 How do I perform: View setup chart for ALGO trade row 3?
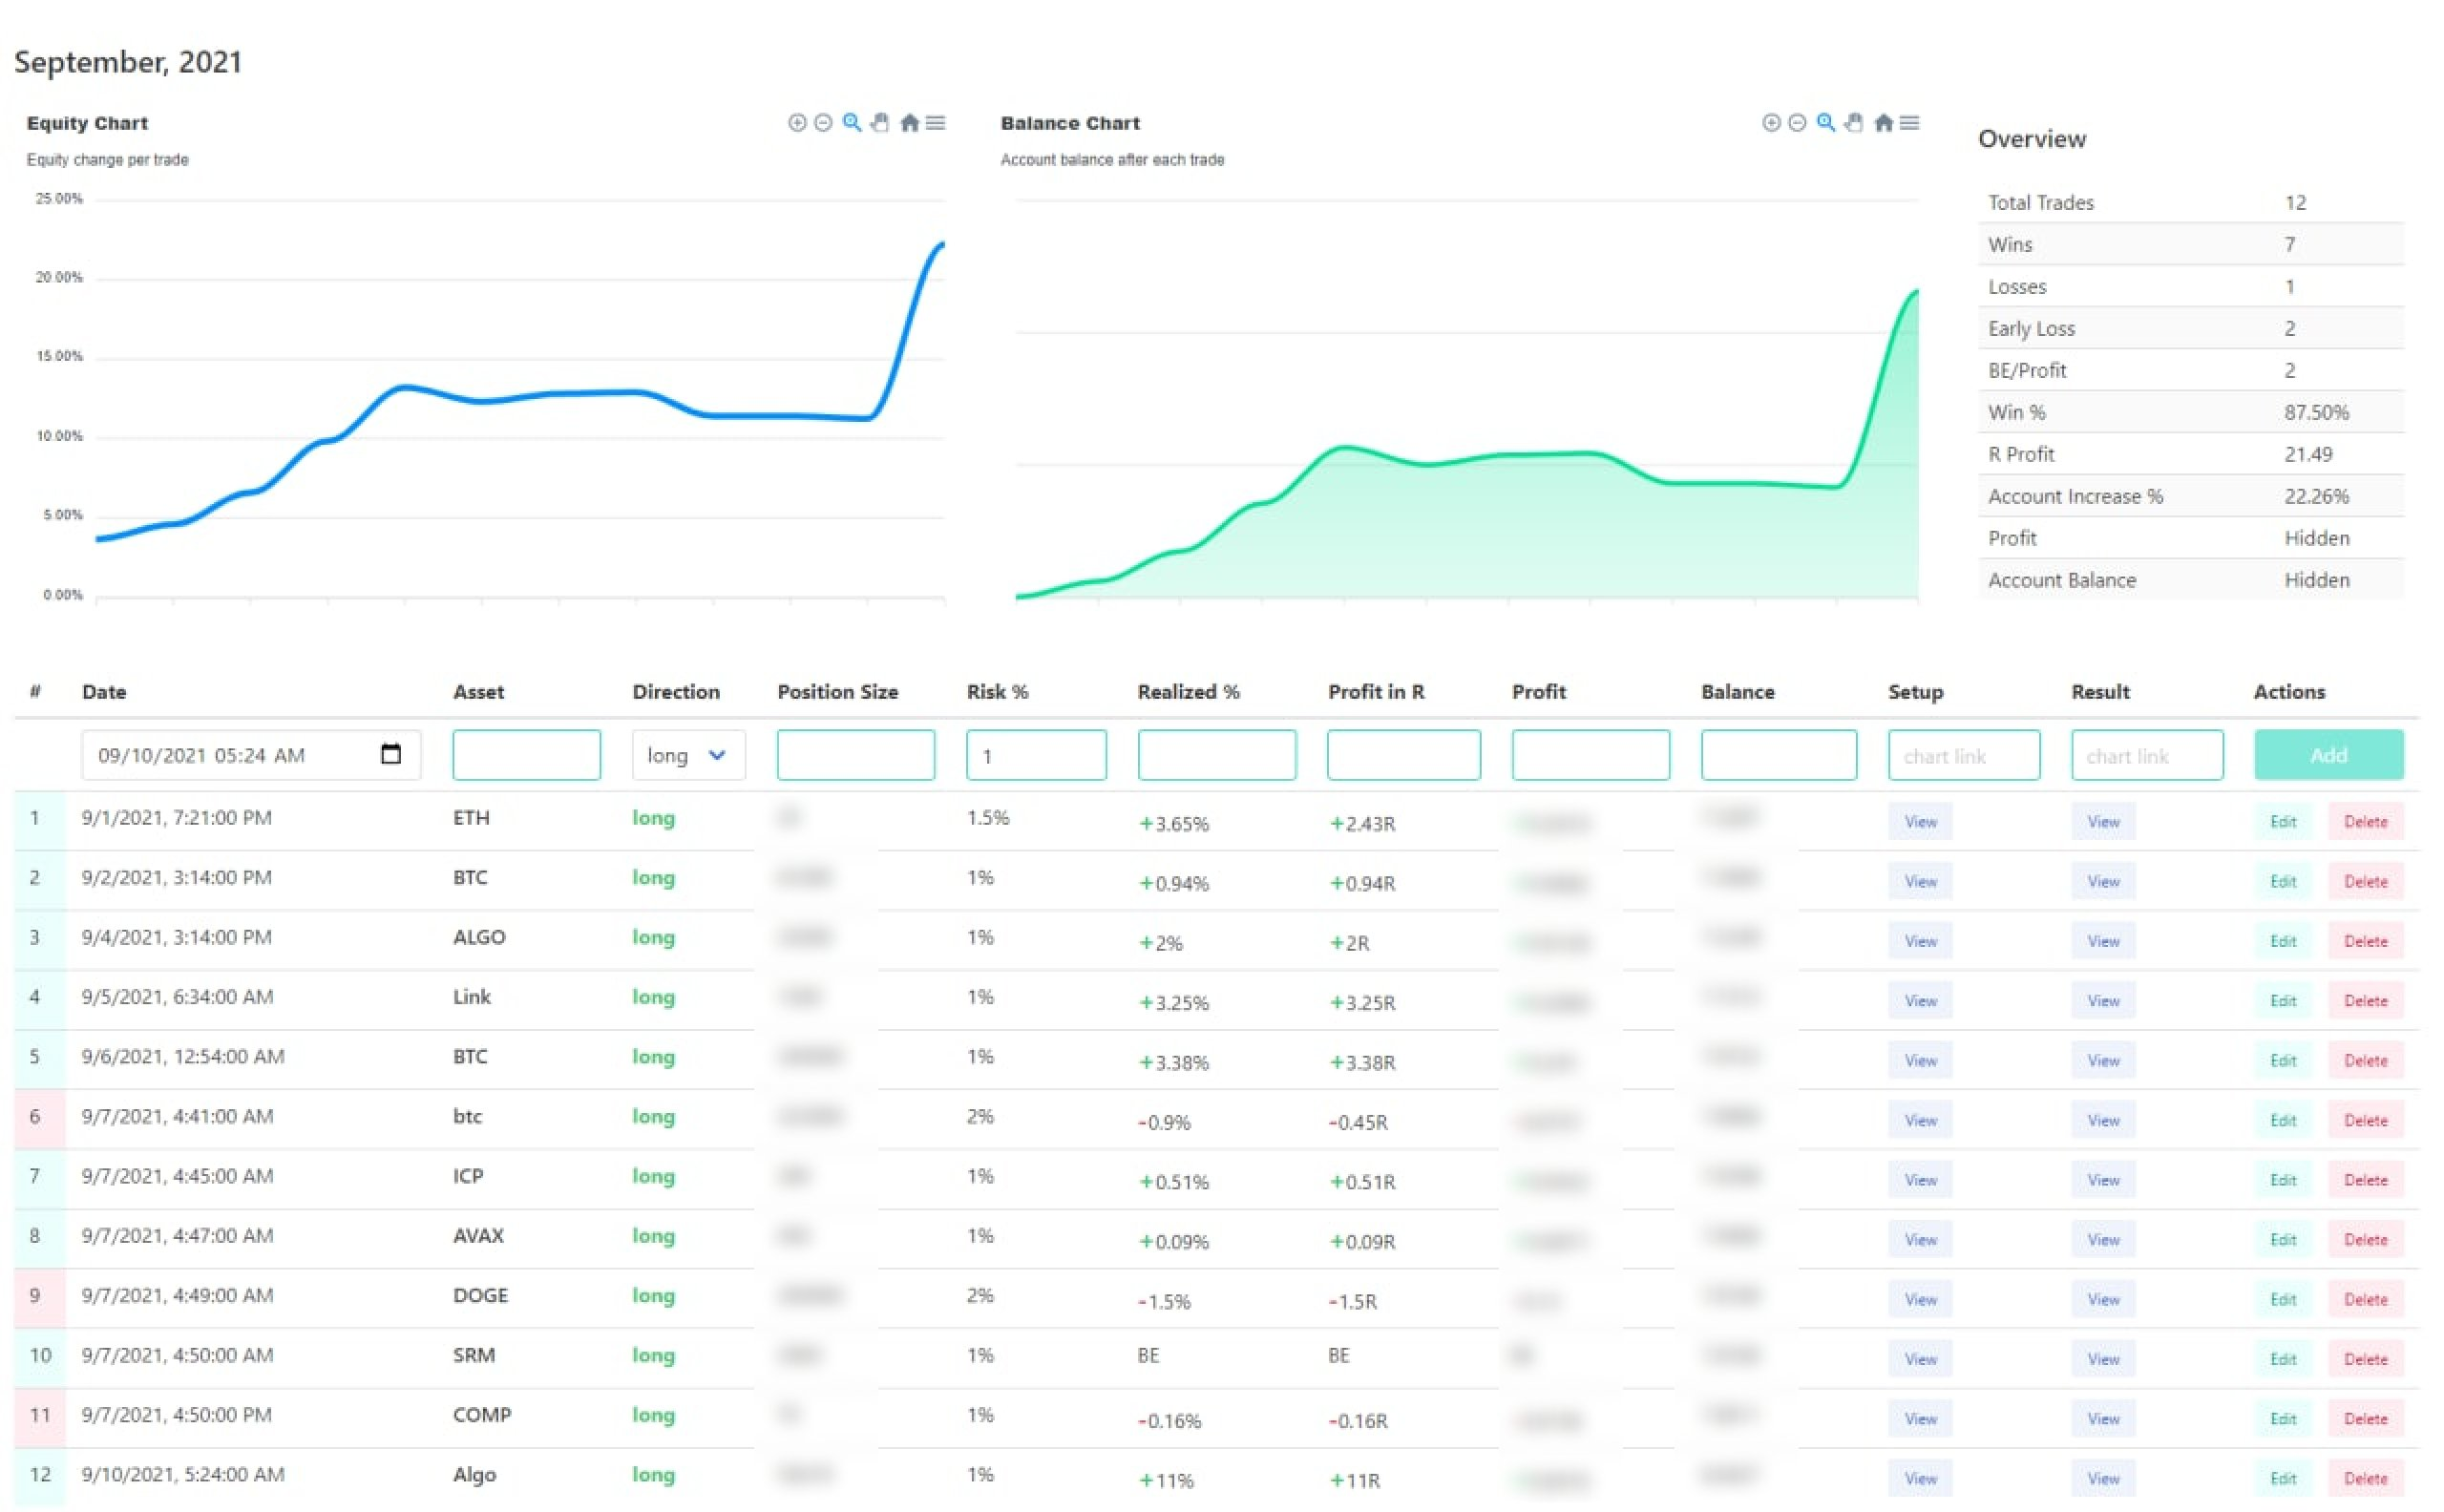[x=1920, y=942]
